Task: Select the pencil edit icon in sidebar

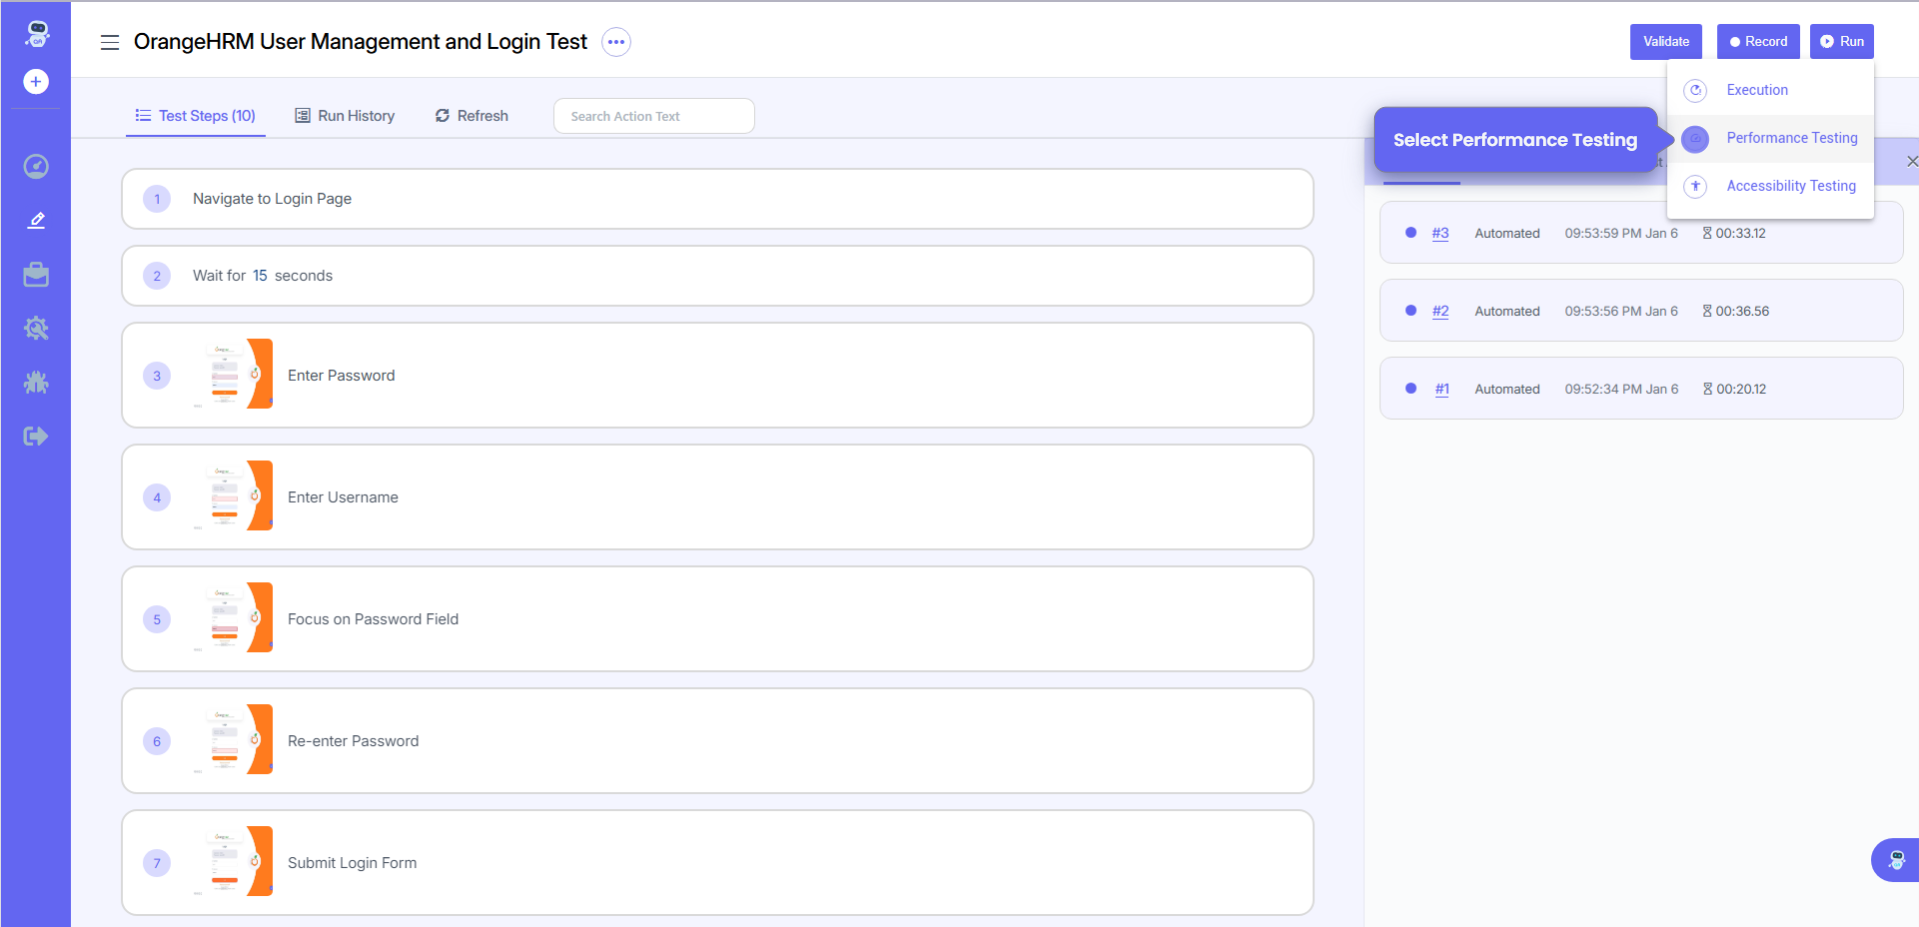Action: pos(36,220)
